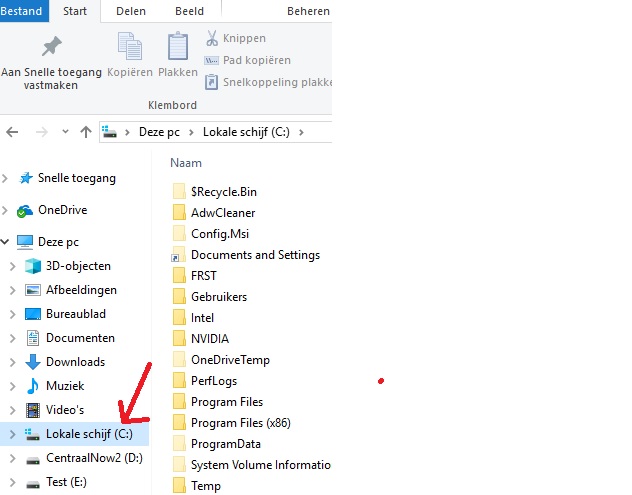The width and height of the screenshot is (632, 495).
Task: Select the Config.Msi folder
Action: click(x=211, y=234)
